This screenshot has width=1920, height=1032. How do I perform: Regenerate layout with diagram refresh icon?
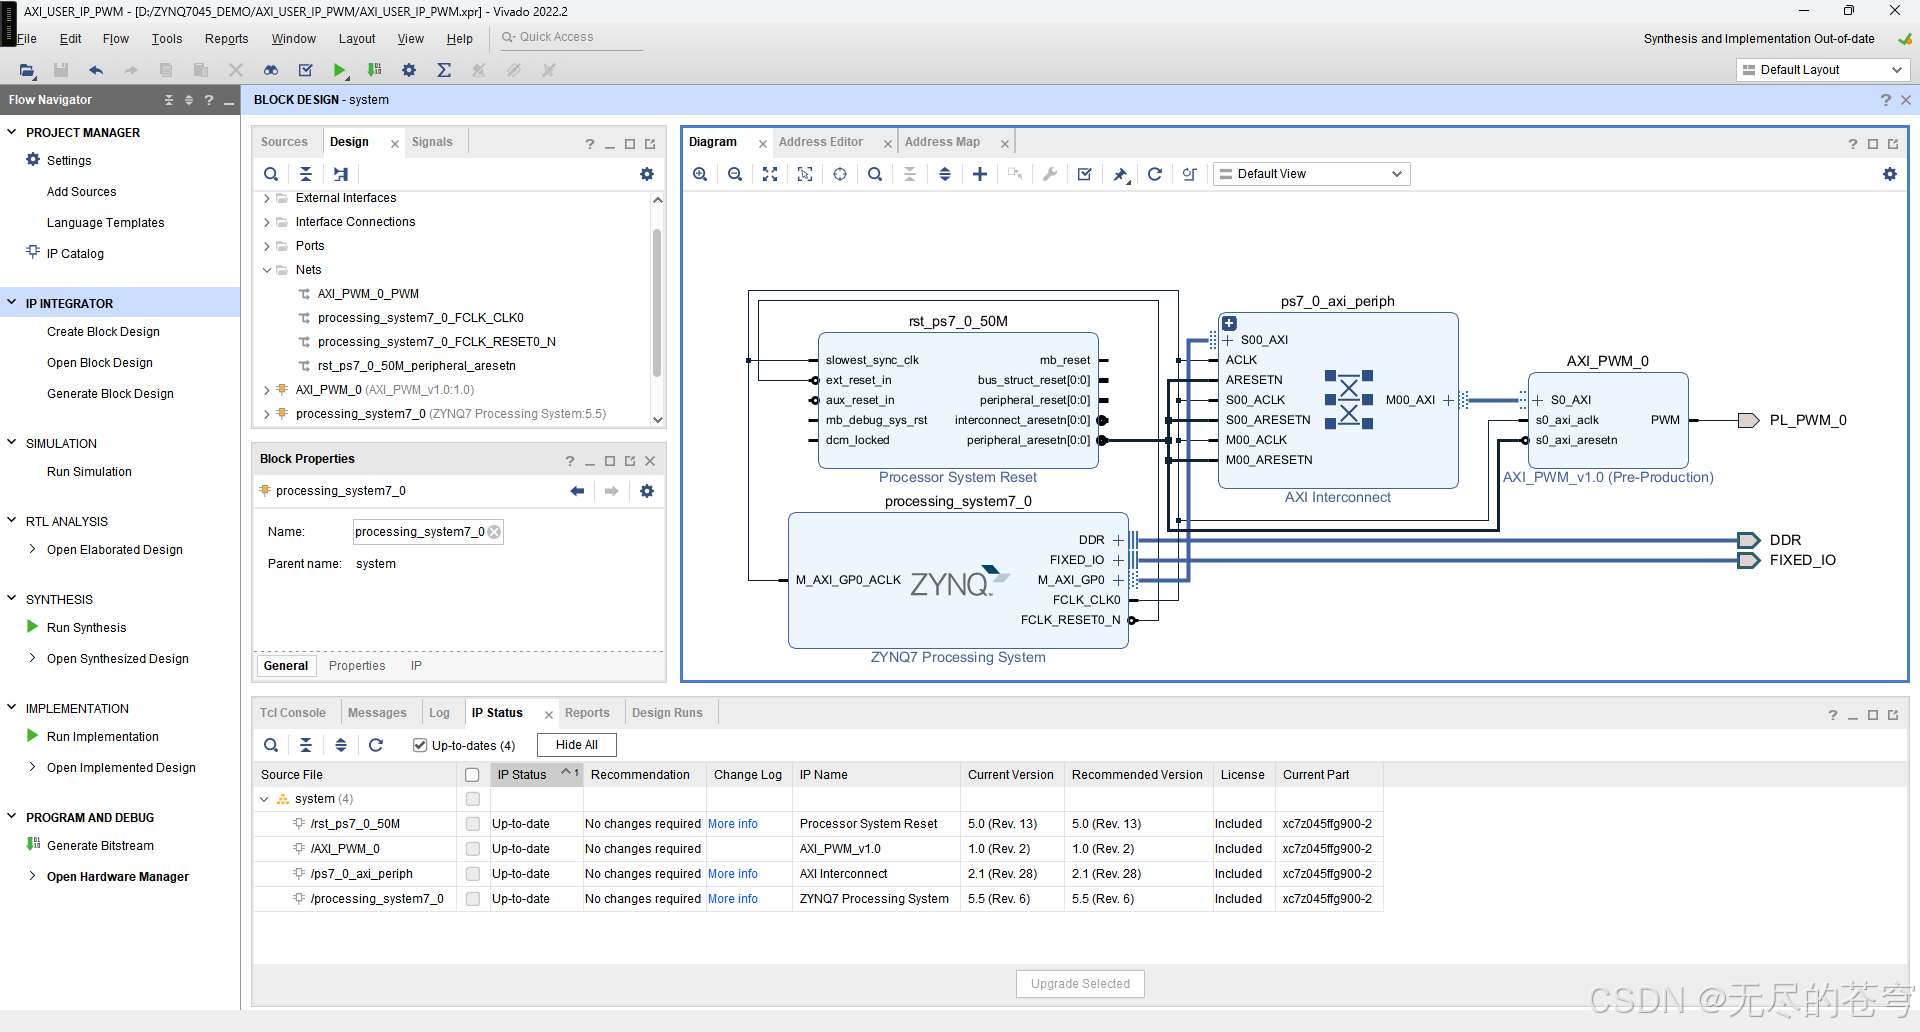[x=1154, y=174]
